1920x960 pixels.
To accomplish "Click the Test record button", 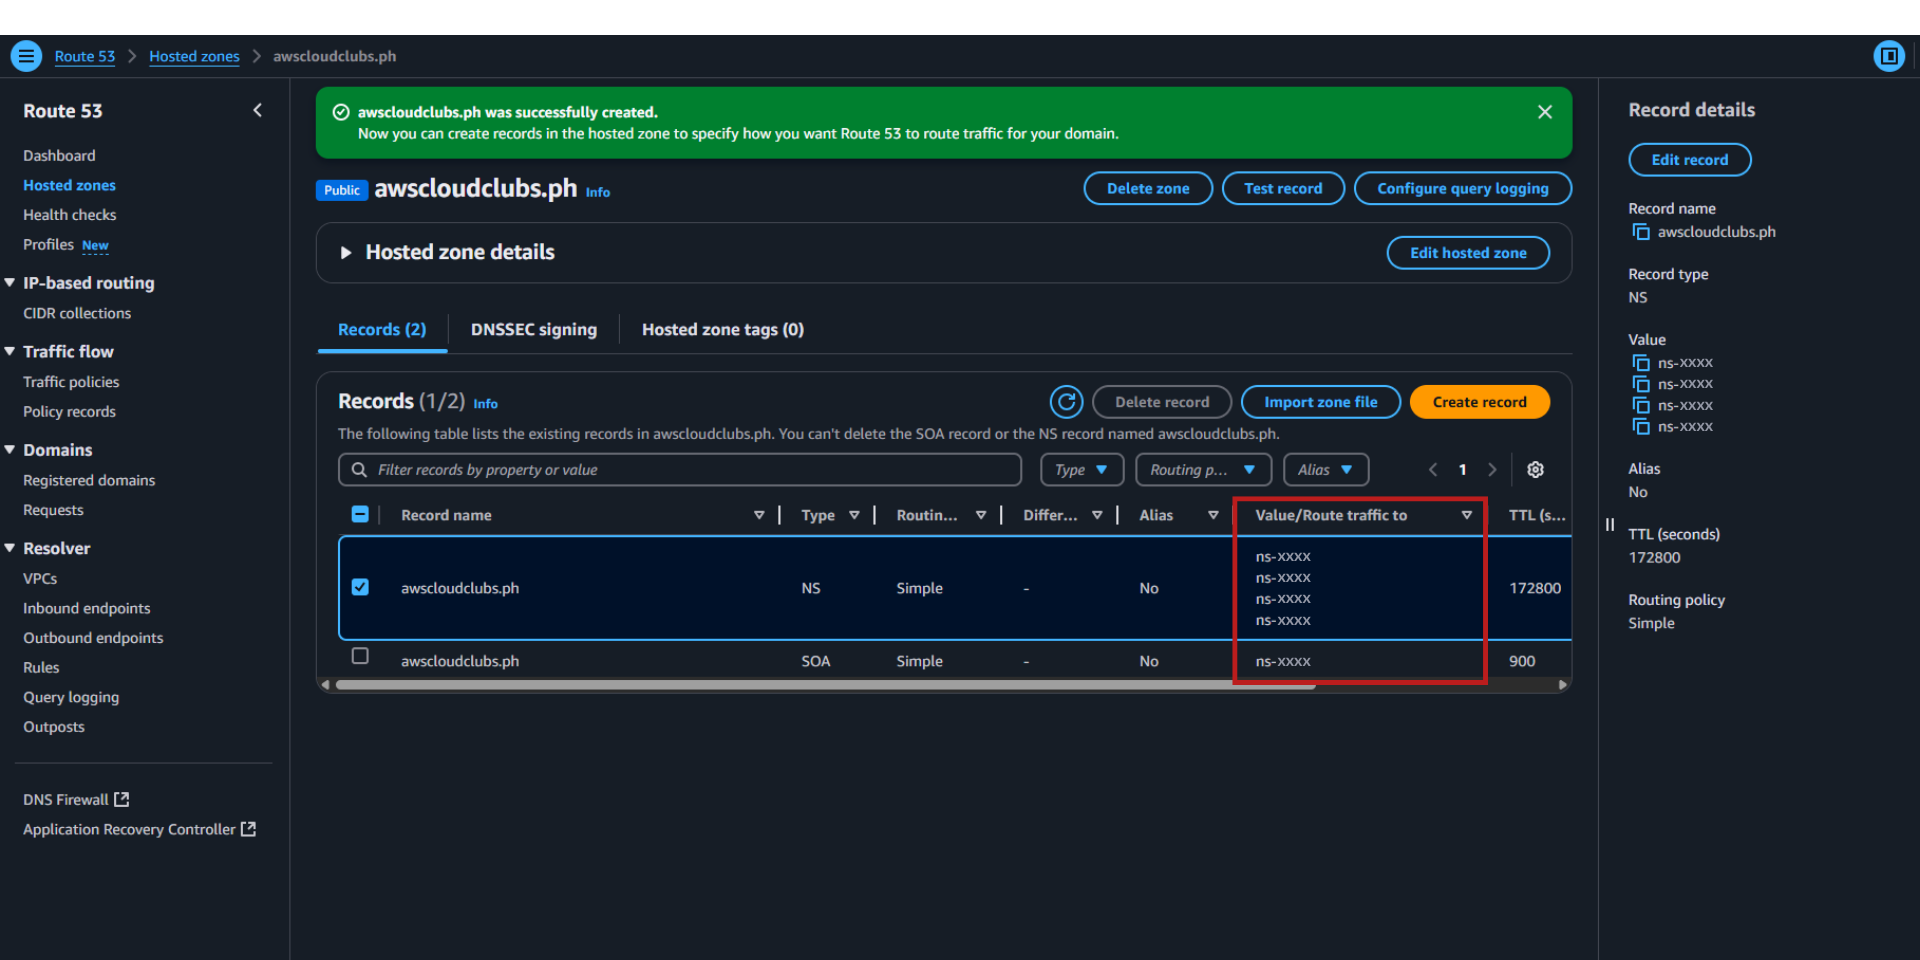I will 1283,188.
